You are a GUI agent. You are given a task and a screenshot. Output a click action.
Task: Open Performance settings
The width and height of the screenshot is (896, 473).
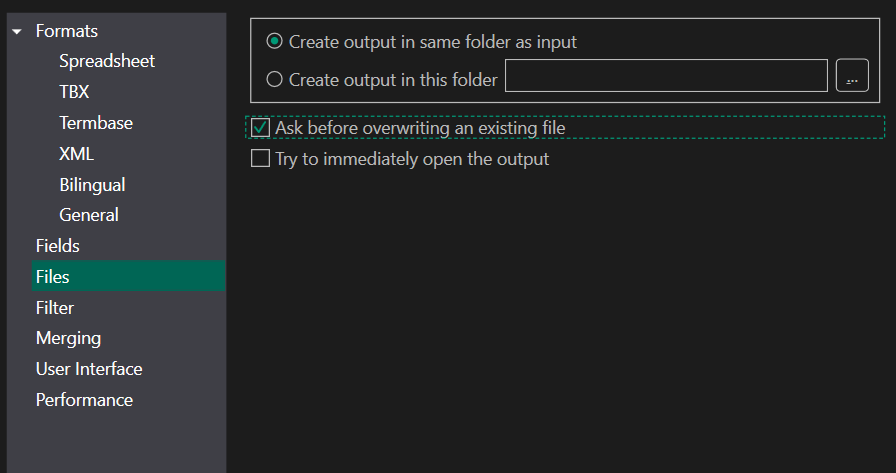(x=84, y=400)
